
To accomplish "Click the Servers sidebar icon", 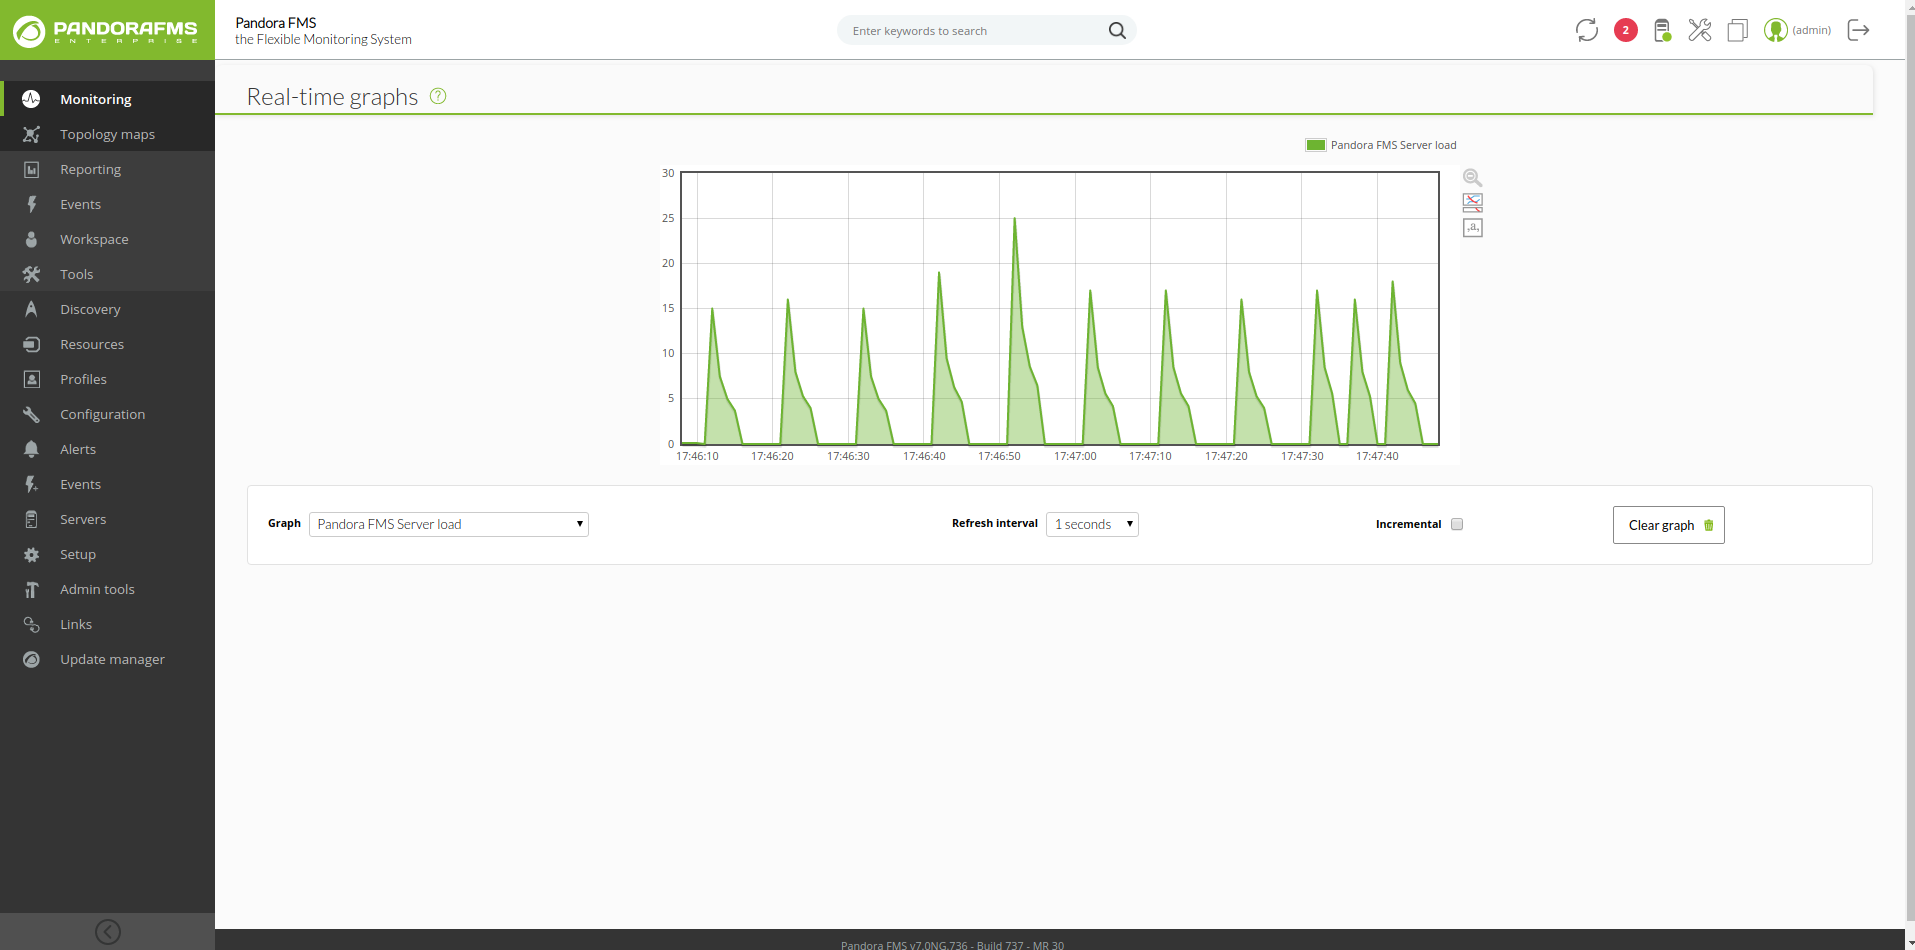I will click(31, 519).
